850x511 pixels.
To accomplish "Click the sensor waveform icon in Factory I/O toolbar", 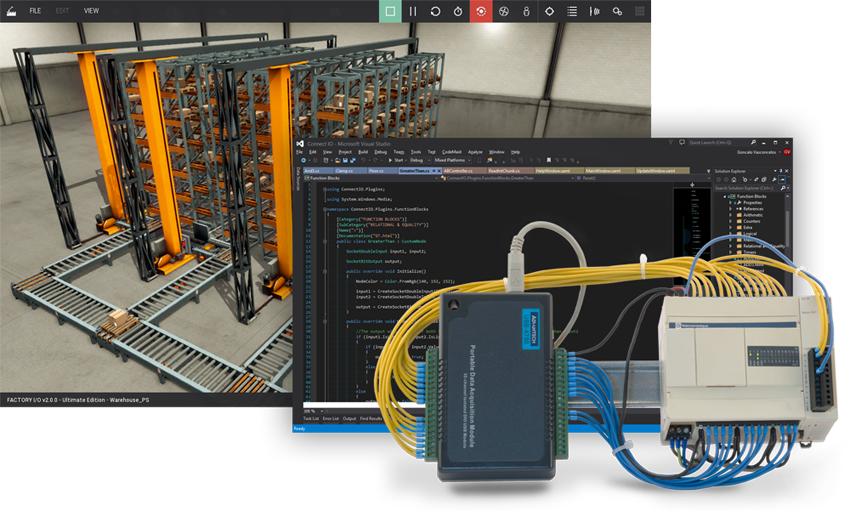I will [595, 11].
